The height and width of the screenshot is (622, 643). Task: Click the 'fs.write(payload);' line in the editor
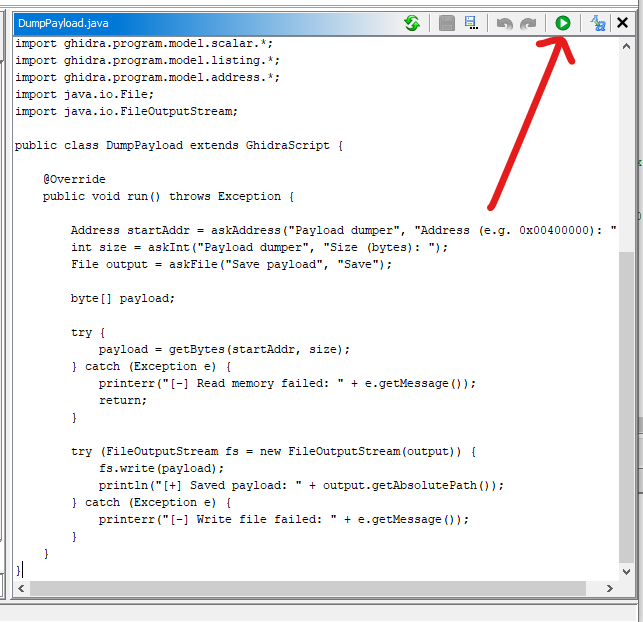(x=161, y=468)
